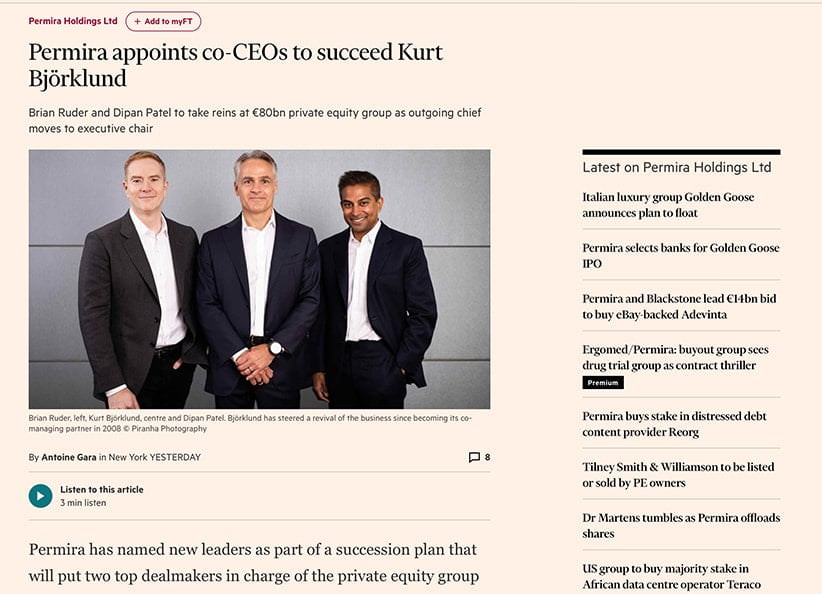
Task: Open Tilney Smith & Williamson listing story
Action: [678, 475]
